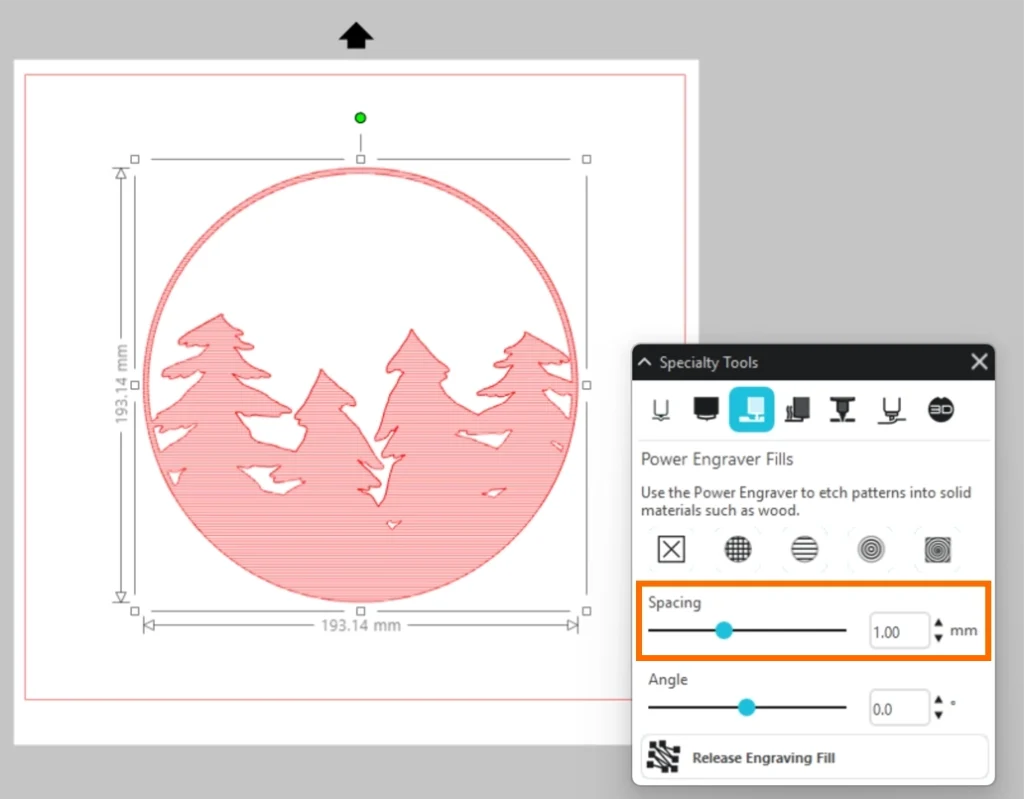Select the fourth specialty tool icon
This screenshot has height=799, width=1024.
[798, 409]
